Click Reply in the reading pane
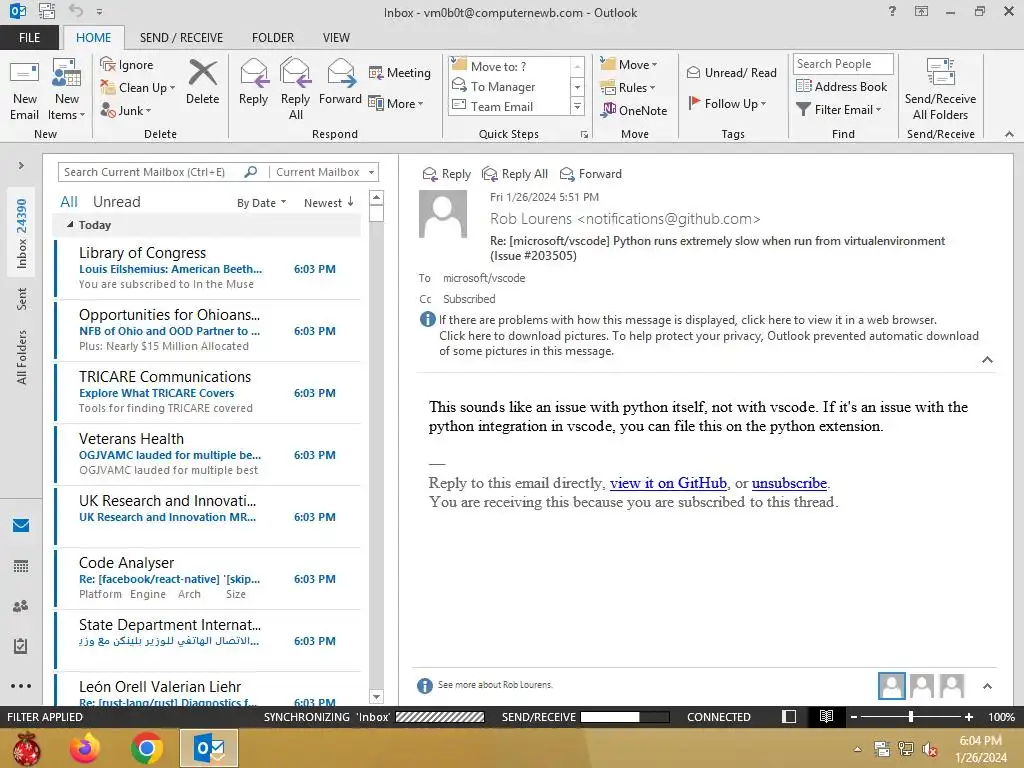 point(447,174)
